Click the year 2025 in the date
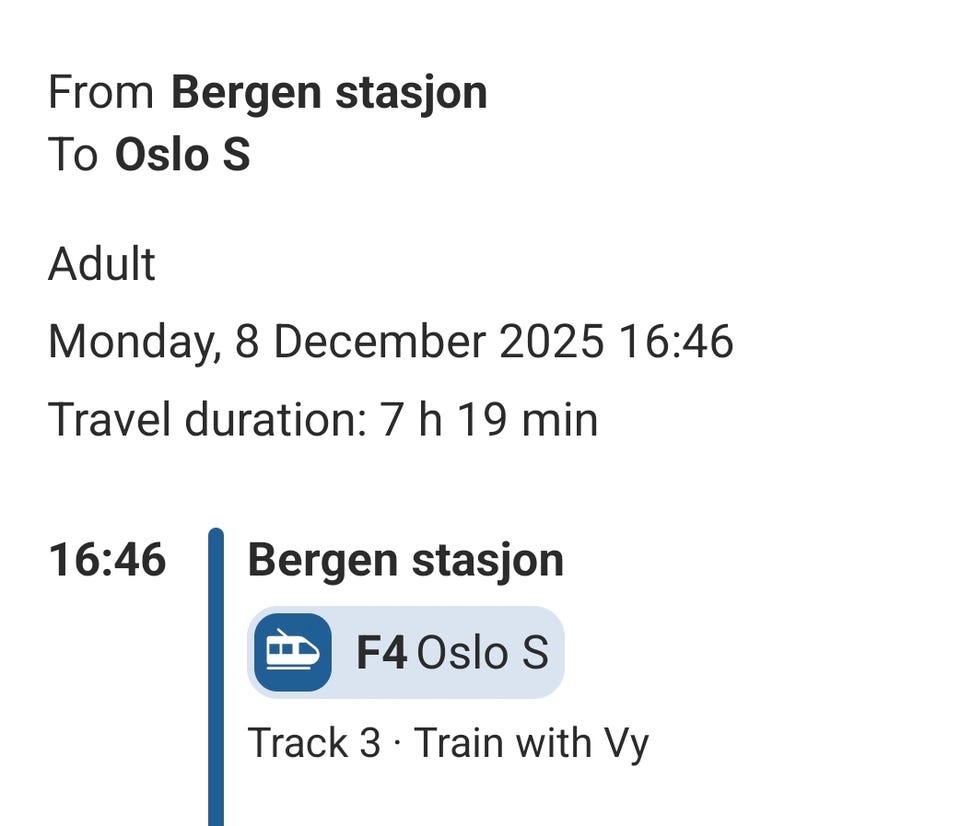 tap(551, 342)
